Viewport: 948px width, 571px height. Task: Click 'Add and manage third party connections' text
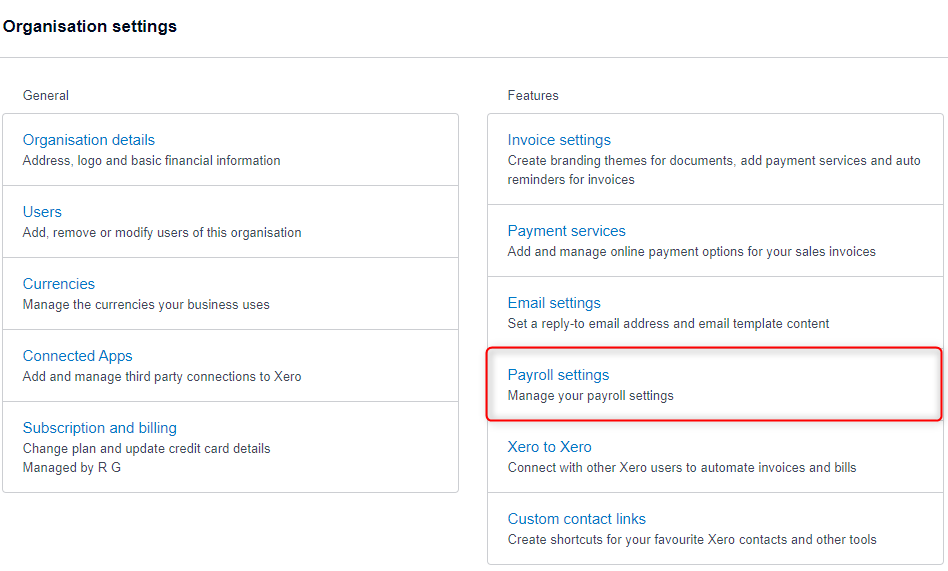[162, 376]
